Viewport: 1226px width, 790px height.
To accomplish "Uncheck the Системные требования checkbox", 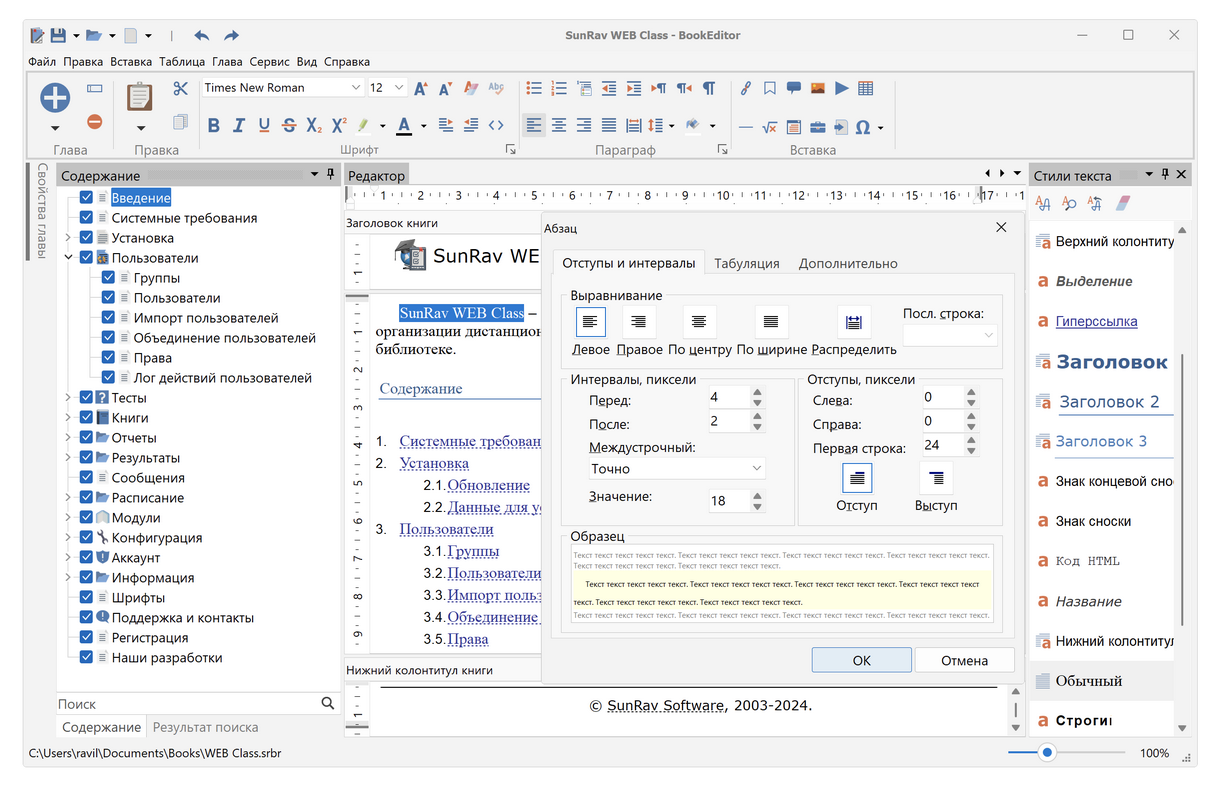I will [86, 218].
